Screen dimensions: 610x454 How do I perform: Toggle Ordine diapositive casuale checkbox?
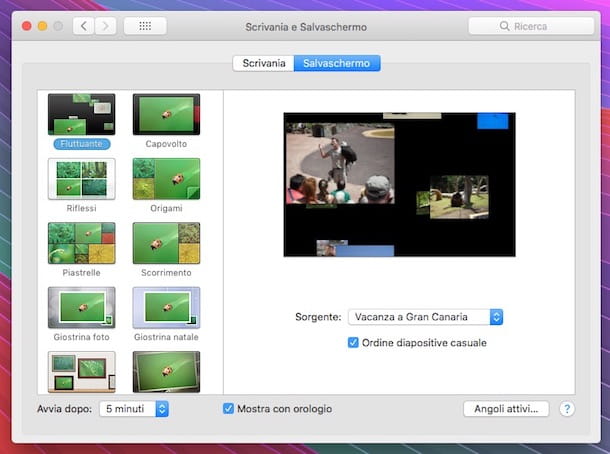point(353,343)
